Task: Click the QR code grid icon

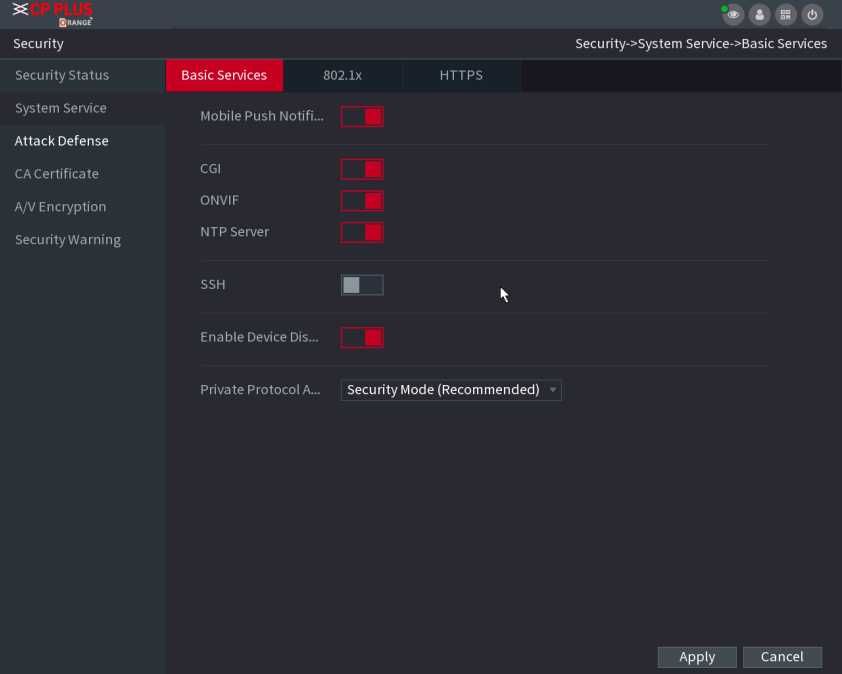Action: pos(786,14)
